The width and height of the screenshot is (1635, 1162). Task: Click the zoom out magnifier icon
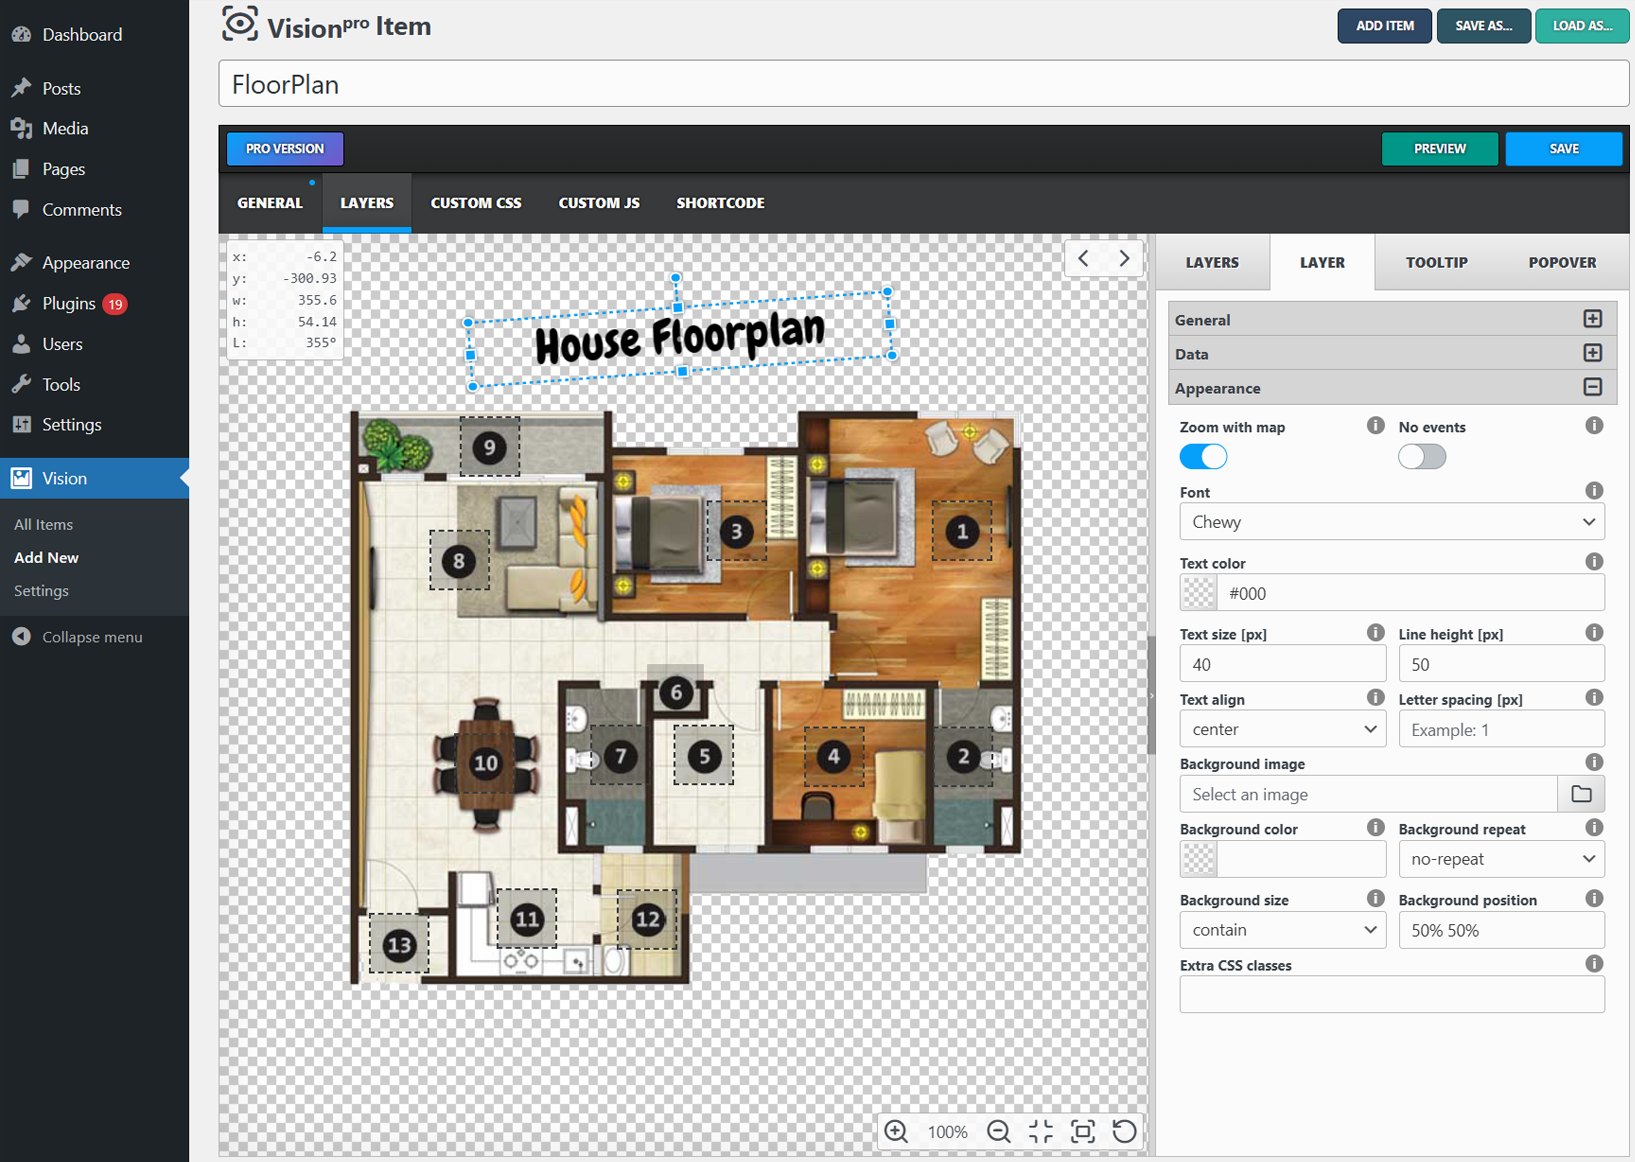click(x=998, y=1131)
